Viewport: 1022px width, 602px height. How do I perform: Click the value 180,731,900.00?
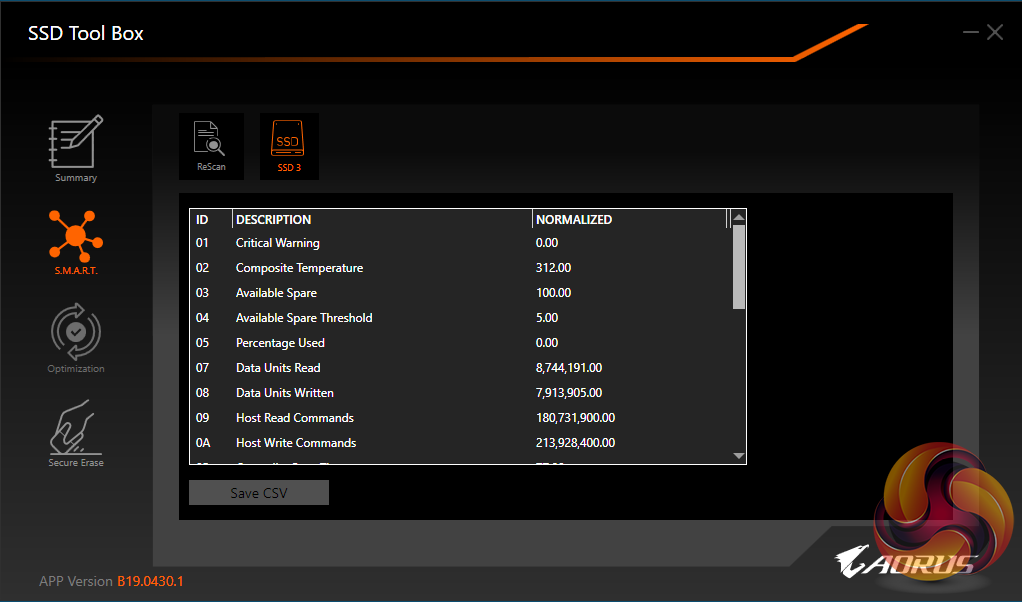[576, 418]
